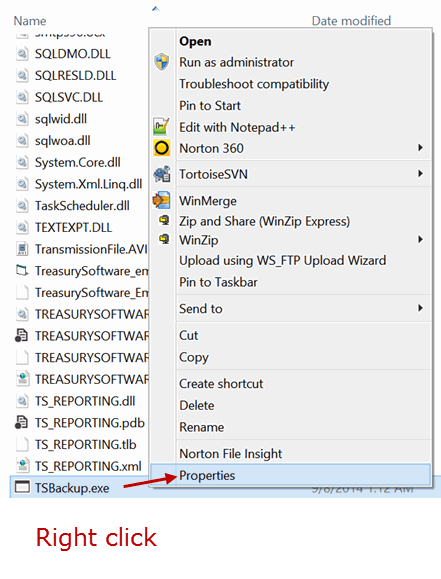Click the TaskScheduler.dll file icon
This screenshot has width=441, height=579.
coord(22,206)
